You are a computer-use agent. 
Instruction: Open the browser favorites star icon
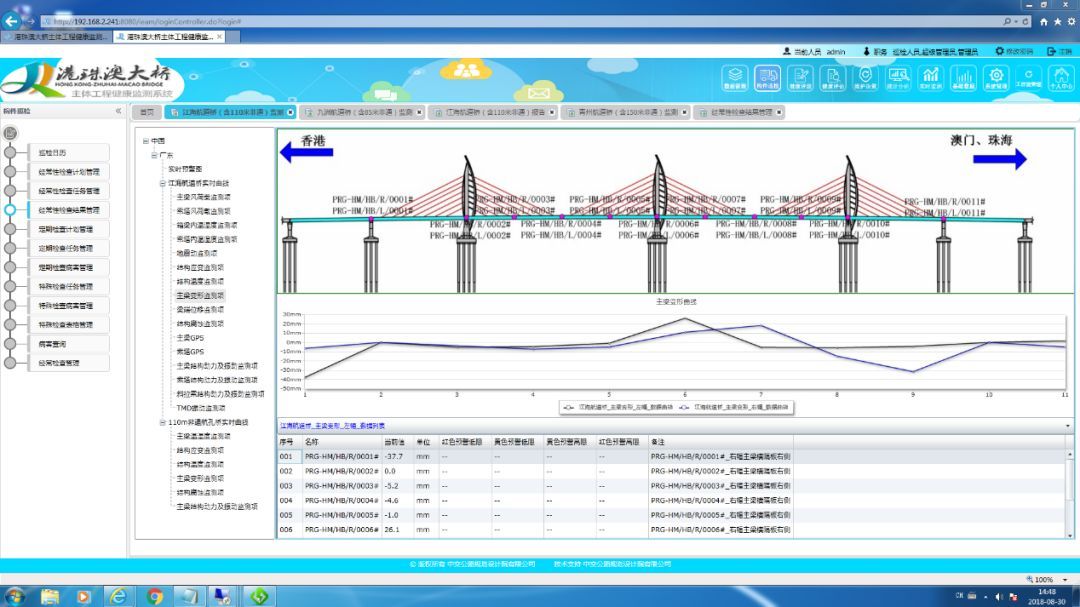[1057, 22]
